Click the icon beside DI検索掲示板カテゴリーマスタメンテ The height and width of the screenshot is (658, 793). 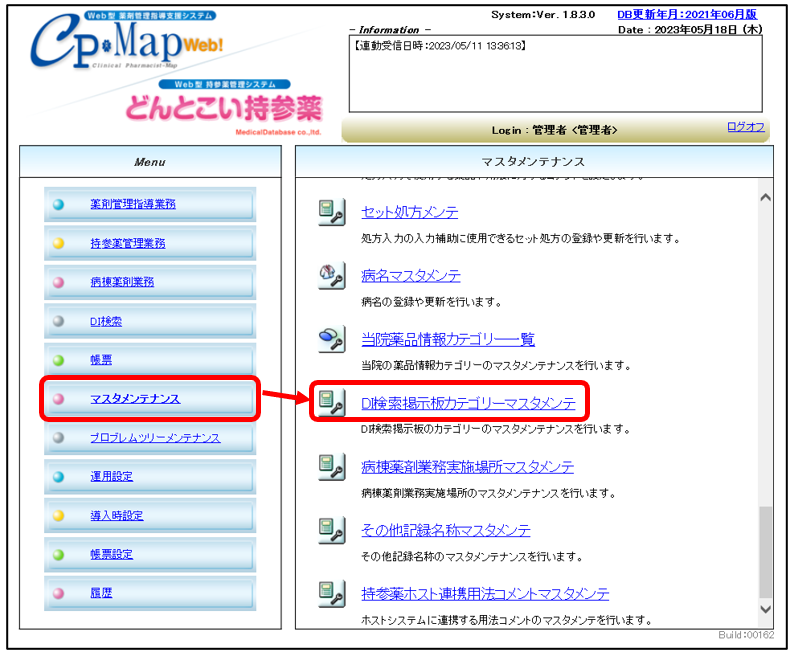coord(331,402)
